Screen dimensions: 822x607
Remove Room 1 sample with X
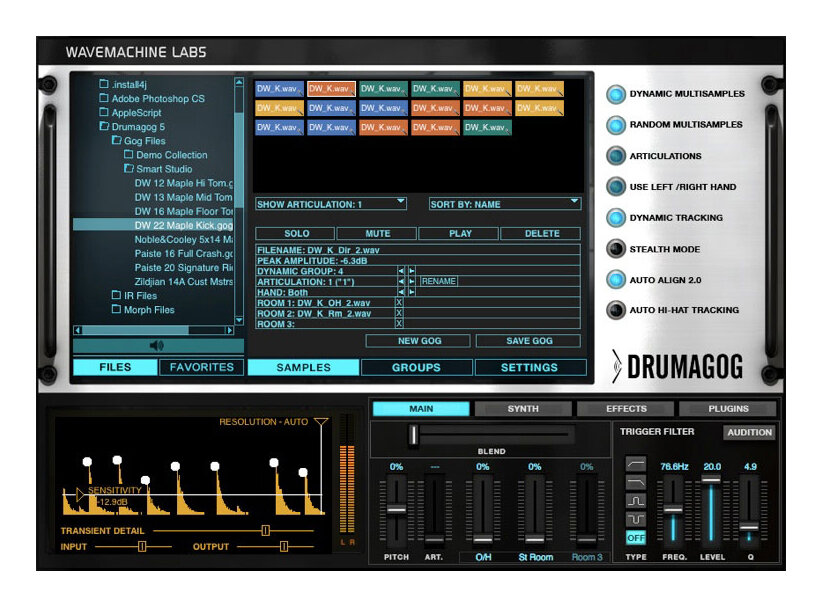click(399, 302)
